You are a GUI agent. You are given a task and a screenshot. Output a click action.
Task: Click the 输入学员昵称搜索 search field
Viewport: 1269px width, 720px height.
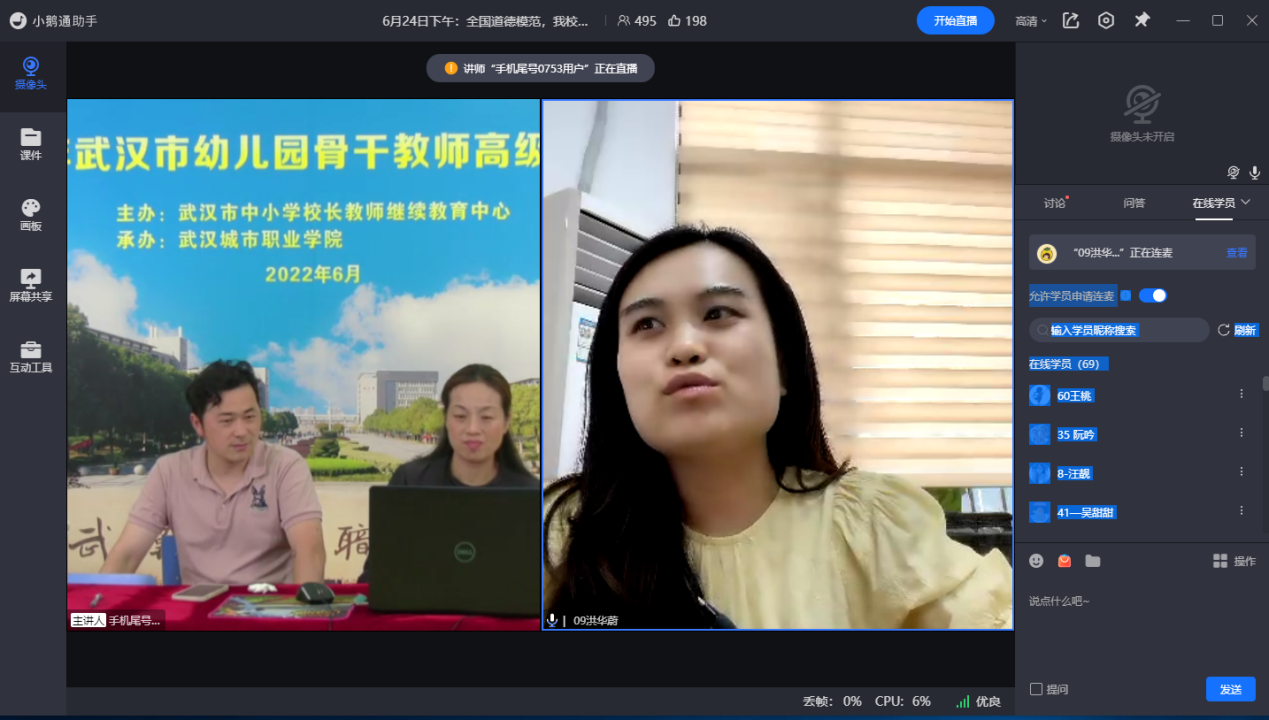[x=1120, y=330]
